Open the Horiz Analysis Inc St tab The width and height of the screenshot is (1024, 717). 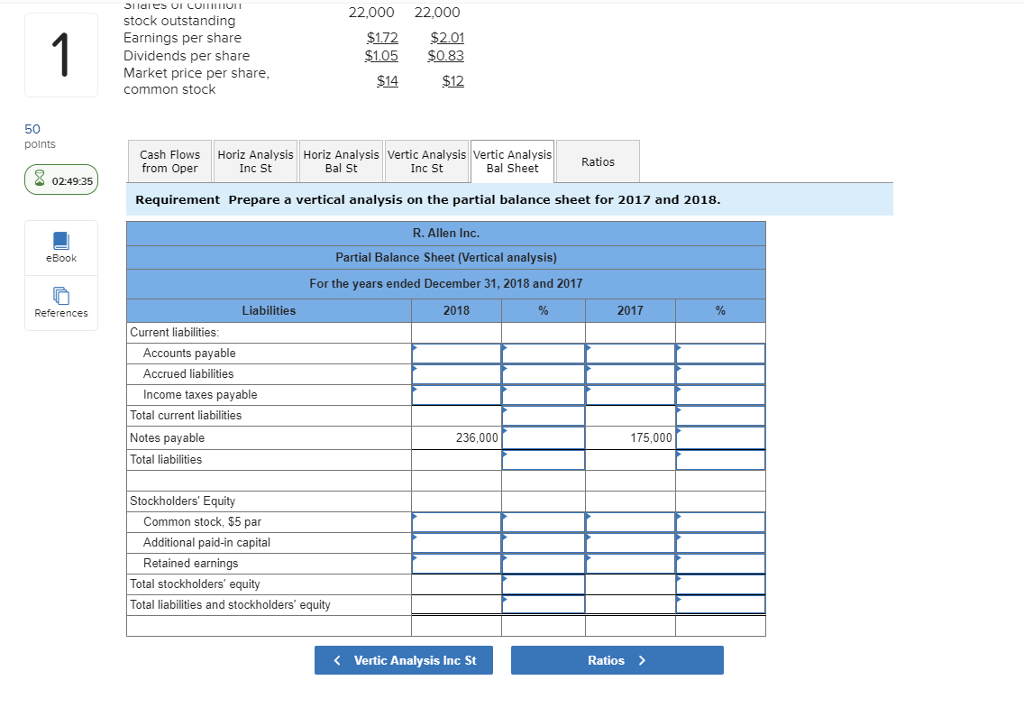(x=254, y=161)
